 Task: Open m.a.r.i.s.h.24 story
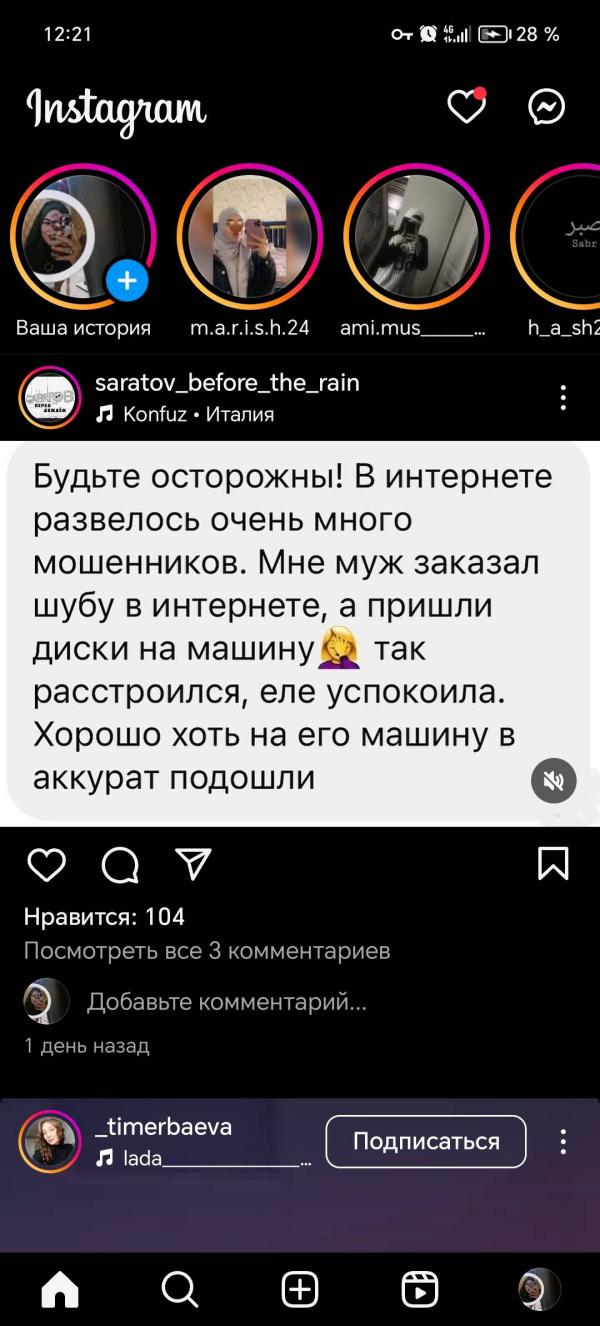250,236
